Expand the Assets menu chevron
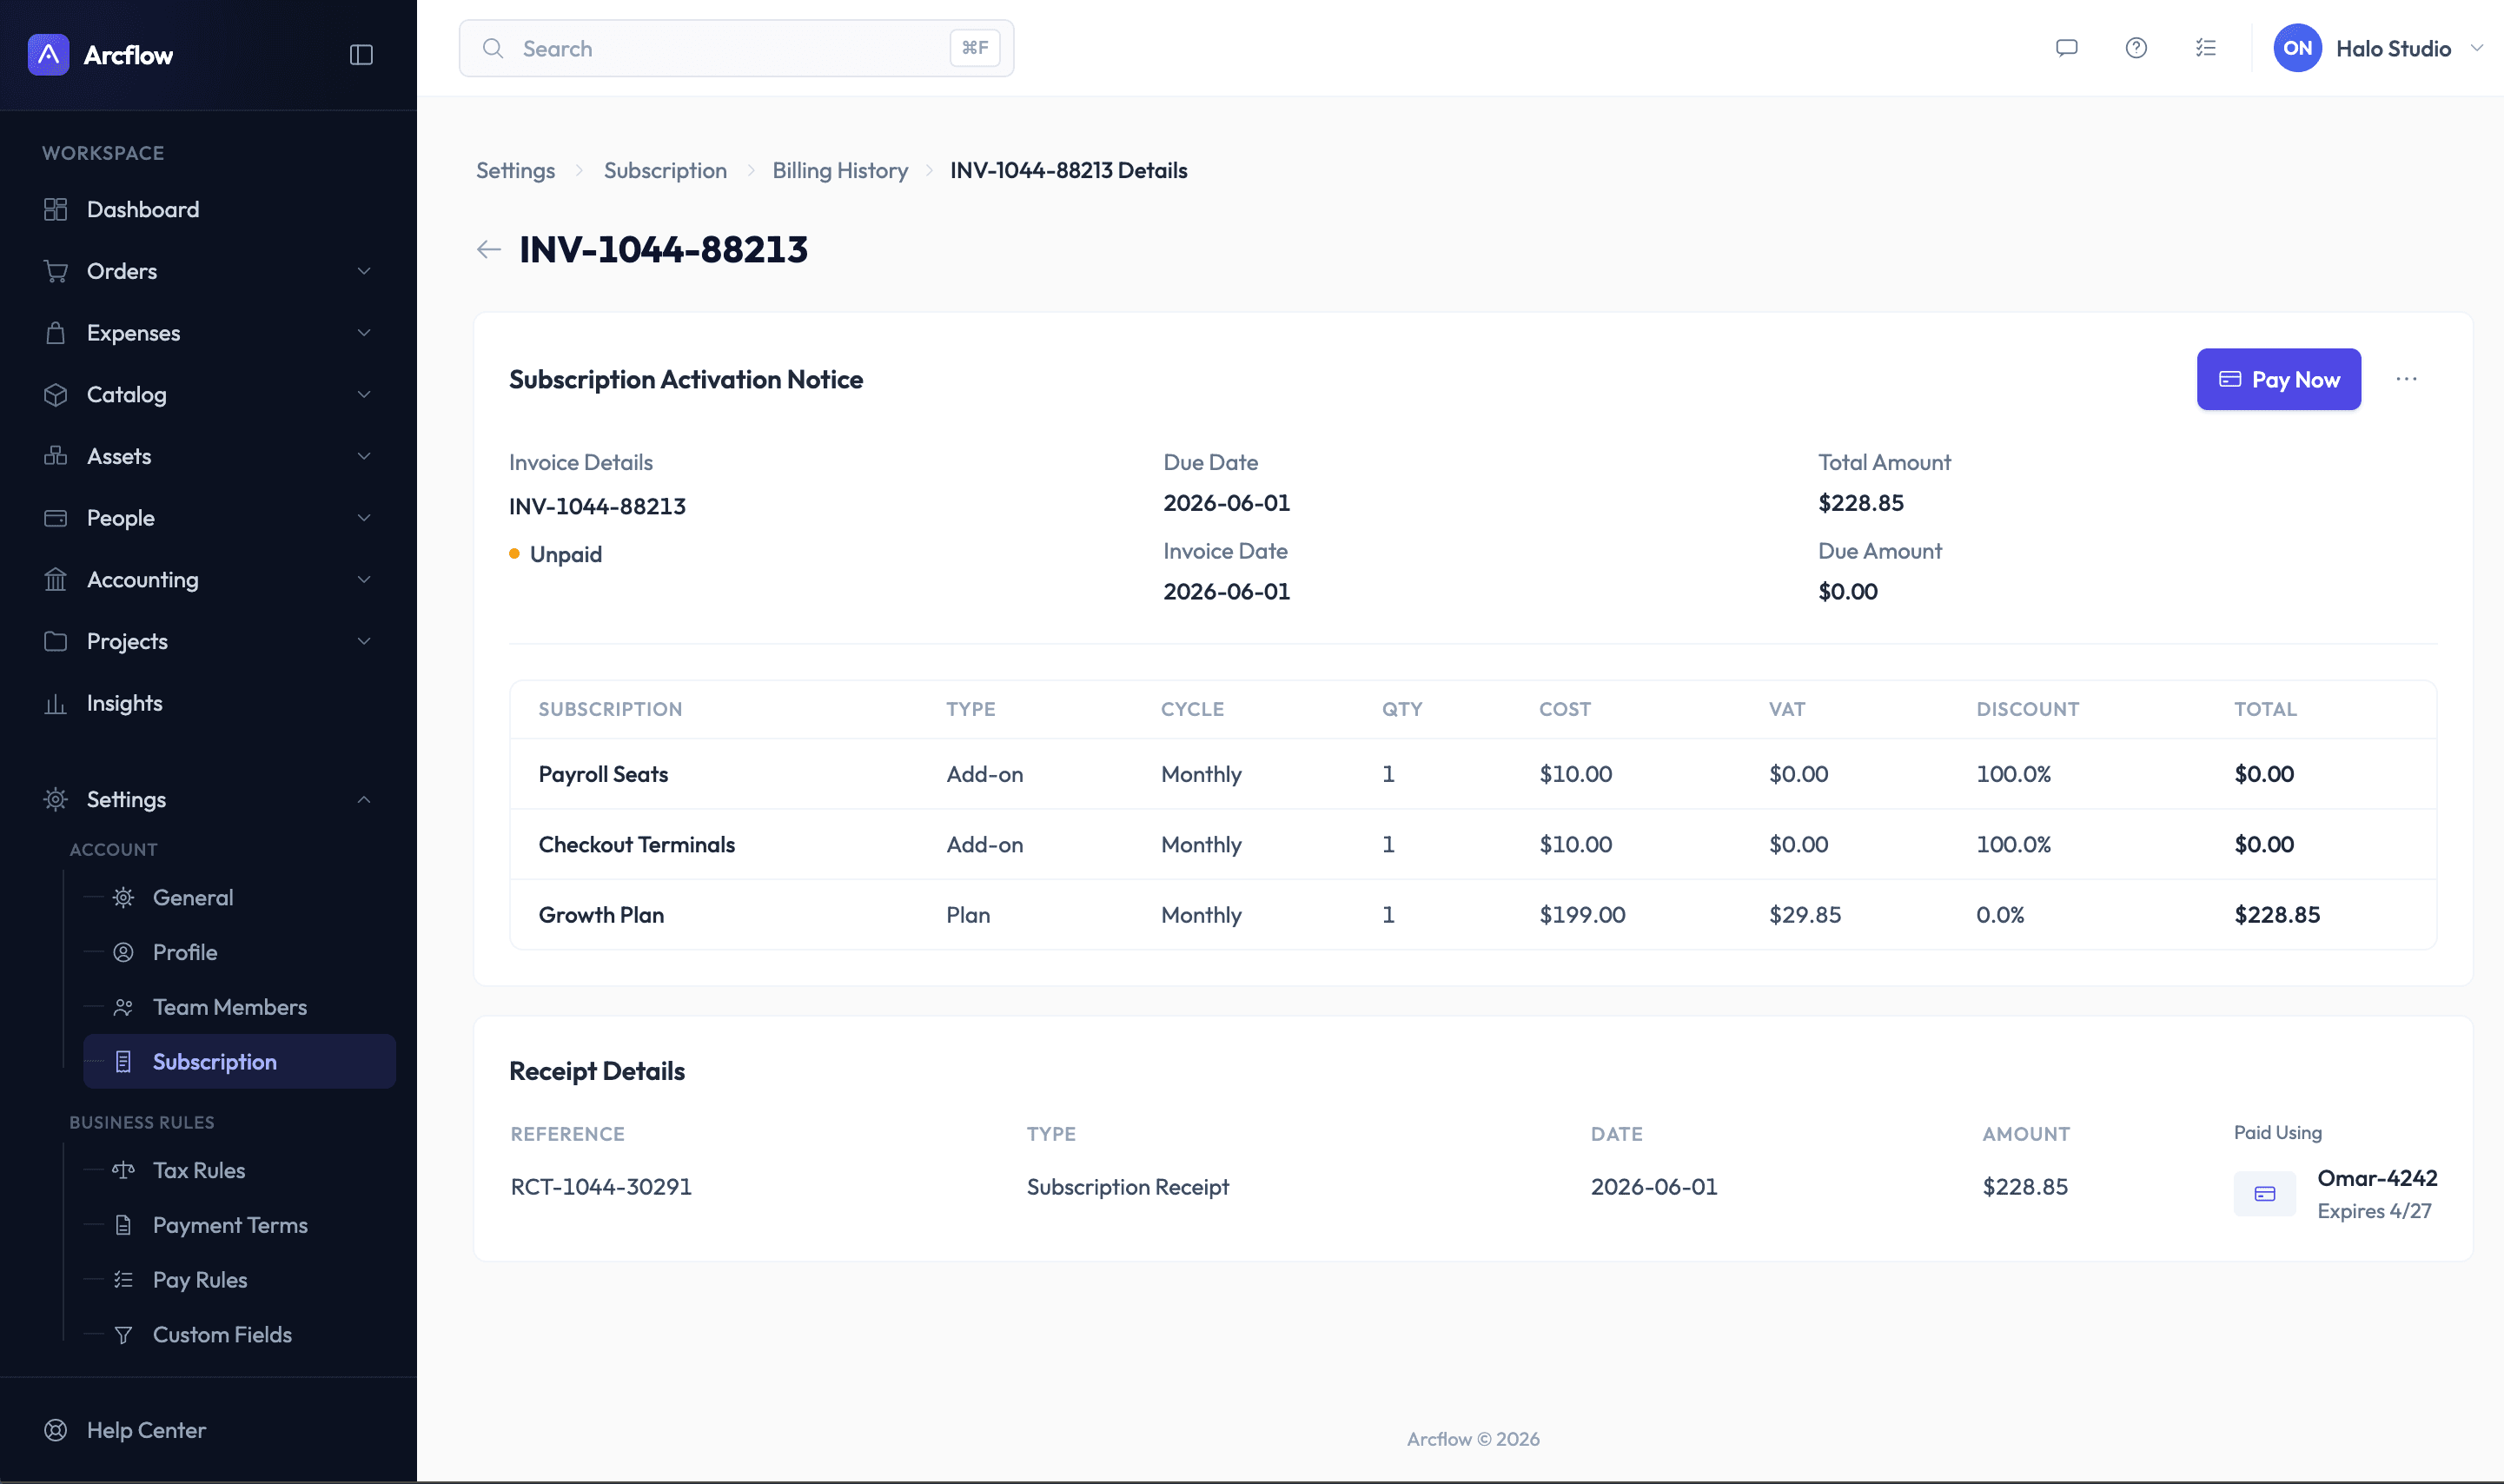 (x=364, y=456)
